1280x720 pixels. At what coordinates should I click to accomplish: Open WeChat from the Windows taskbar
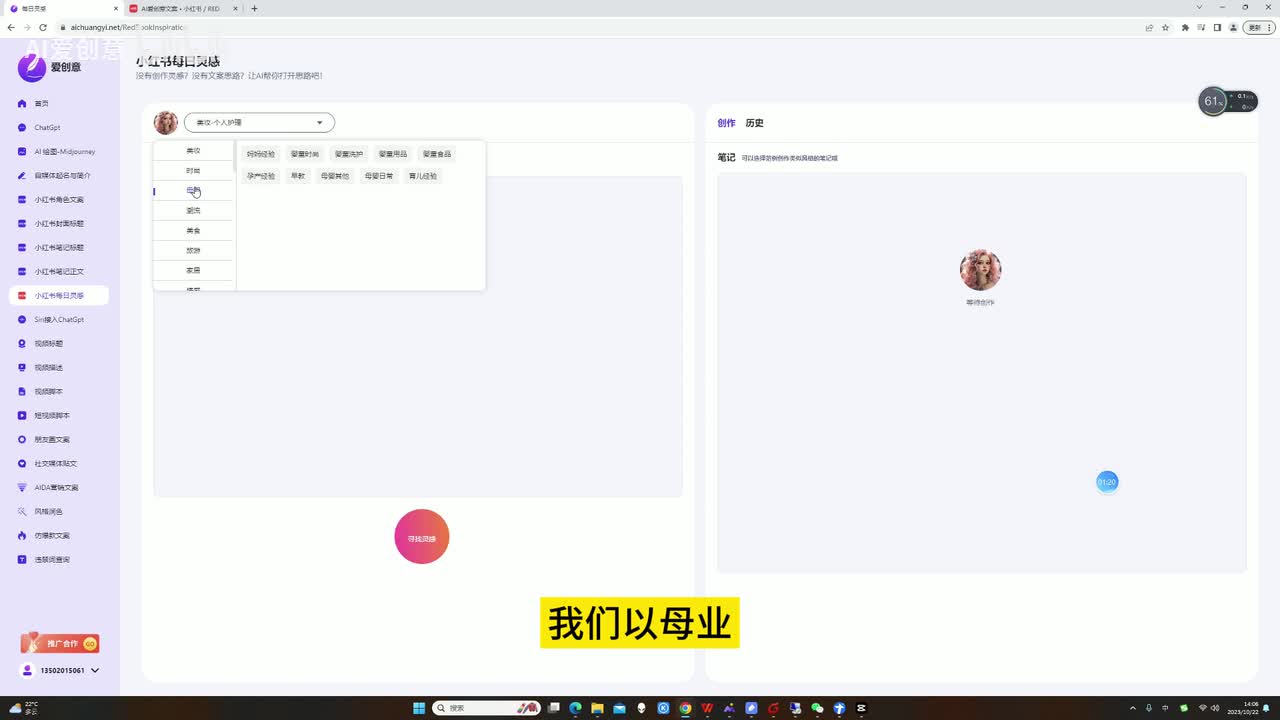(x=817, y=708)
